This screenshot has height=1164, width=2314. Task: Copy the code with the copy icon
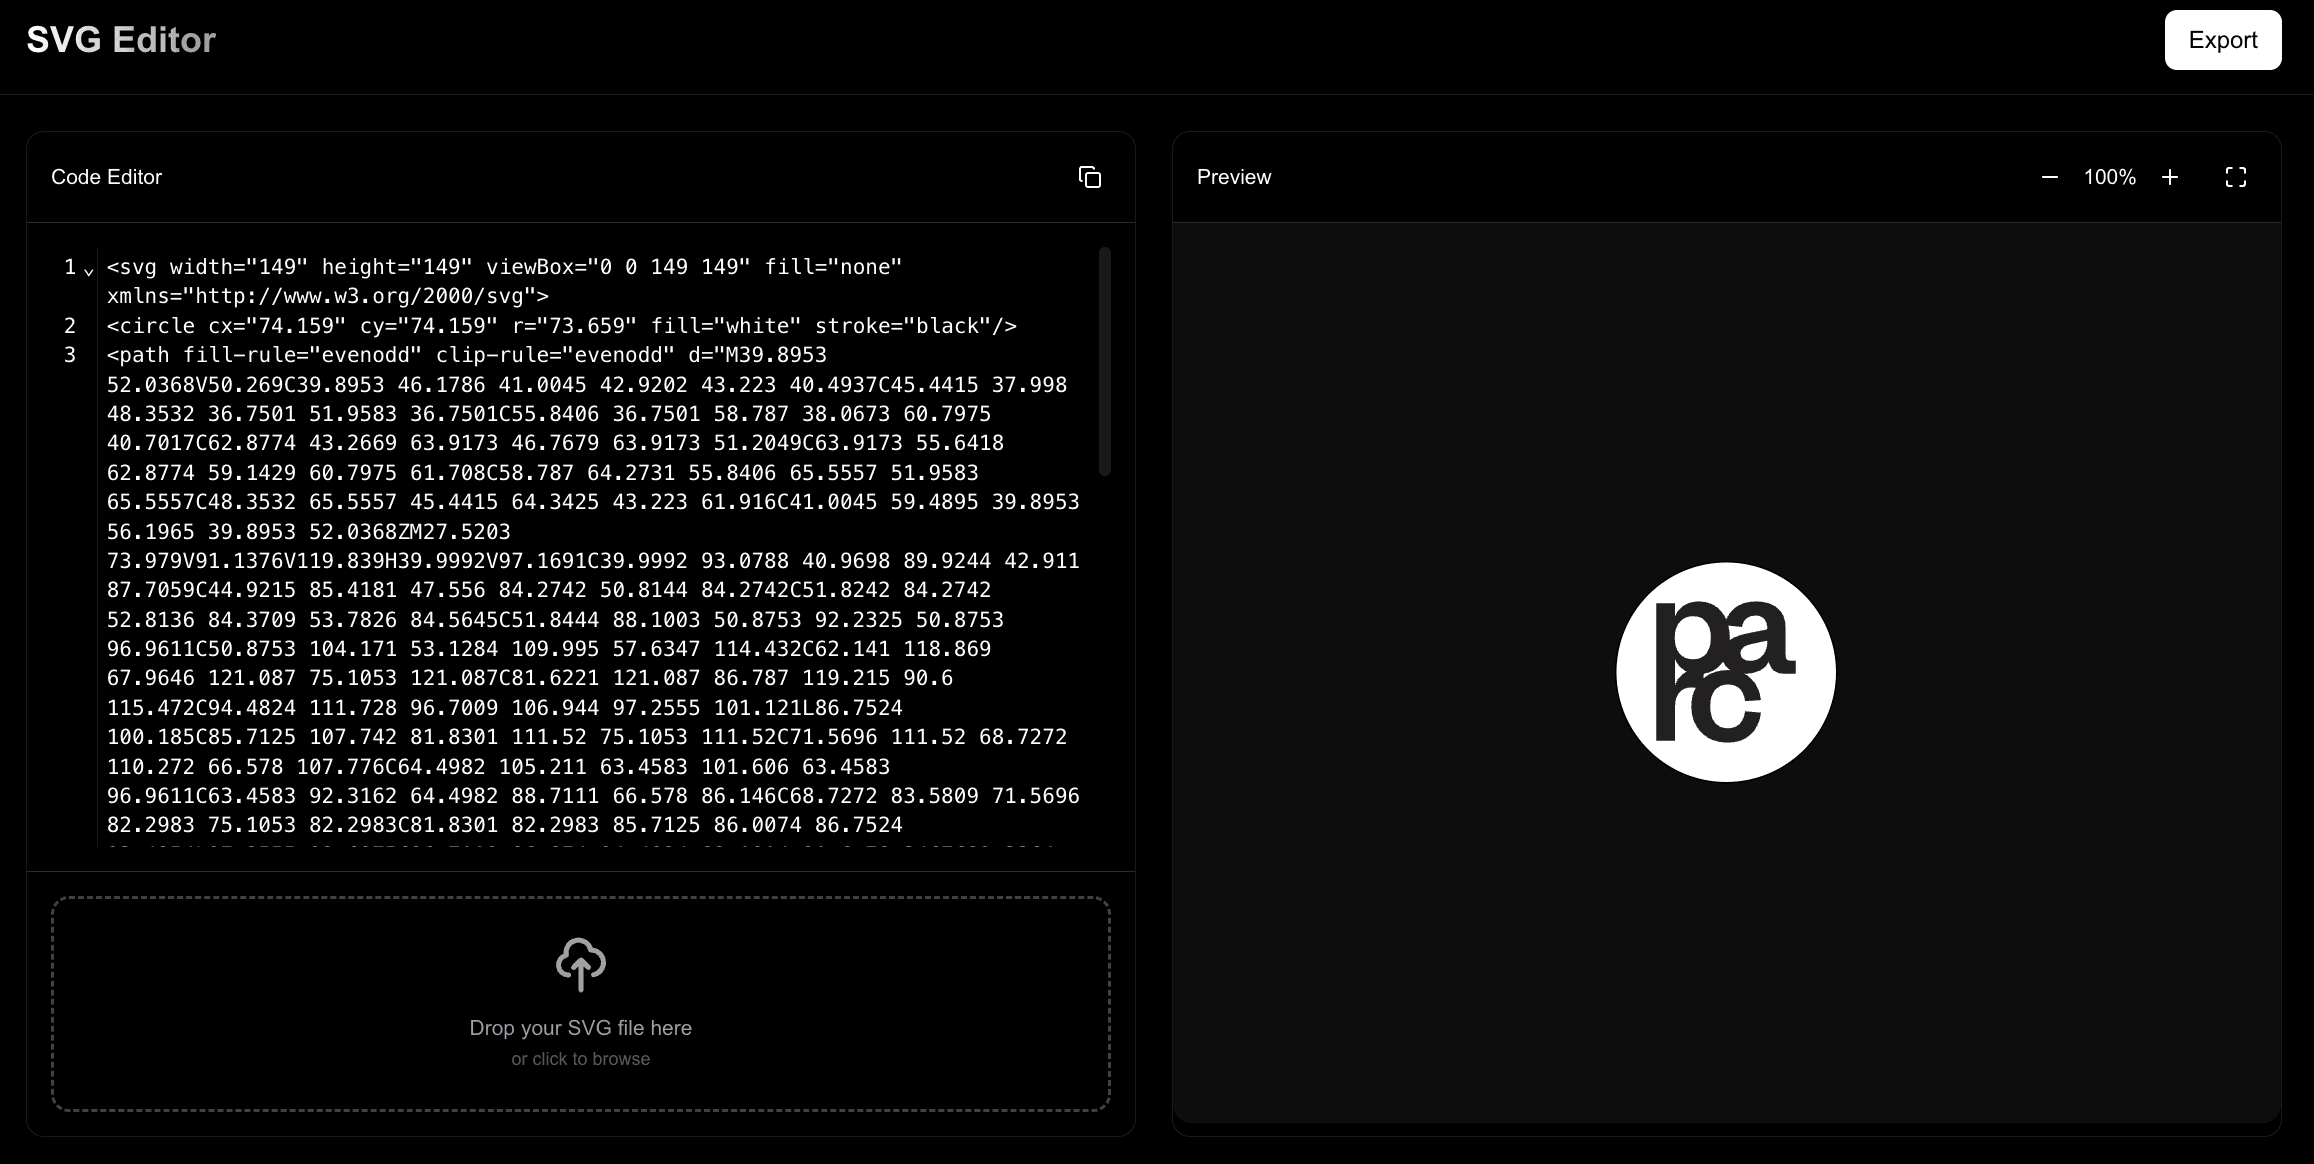[1089, 177]
